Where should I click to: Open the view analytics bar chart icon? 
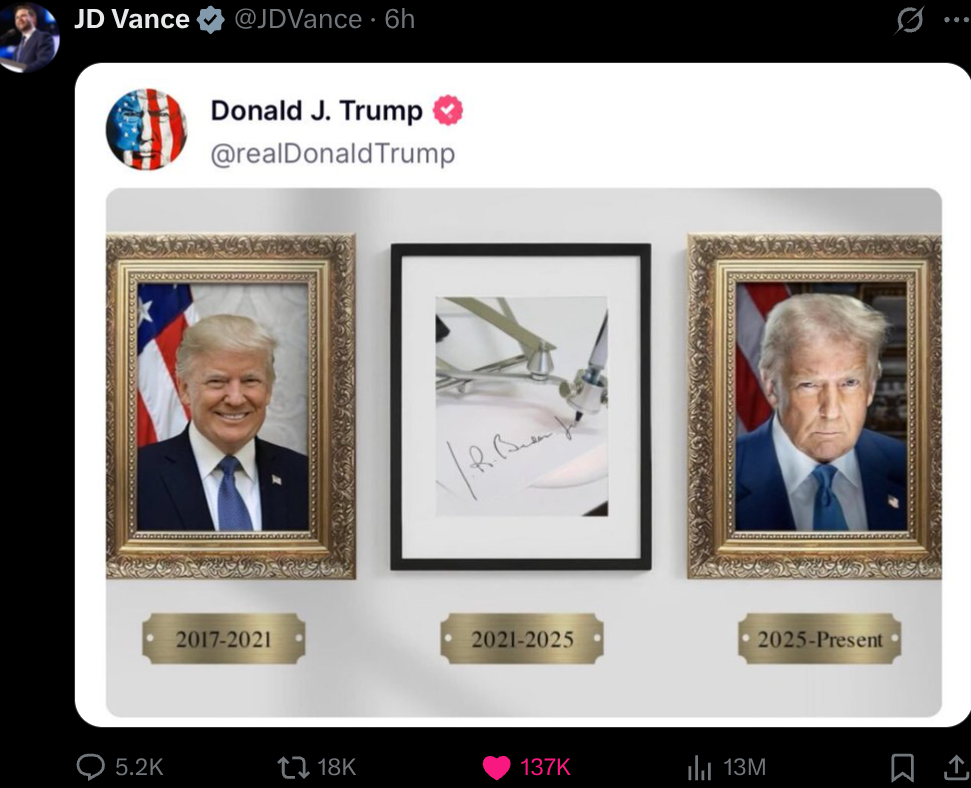[x=700, y=768]
